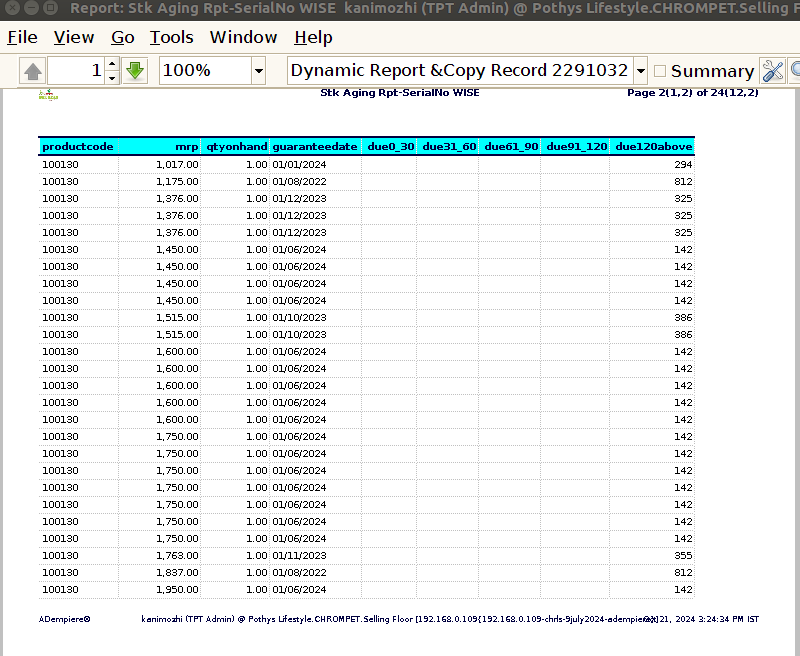The height and width of the screenshot is (656, 800).
Task: Increase page number using spinner up arrow
Action: coord(112,64)
